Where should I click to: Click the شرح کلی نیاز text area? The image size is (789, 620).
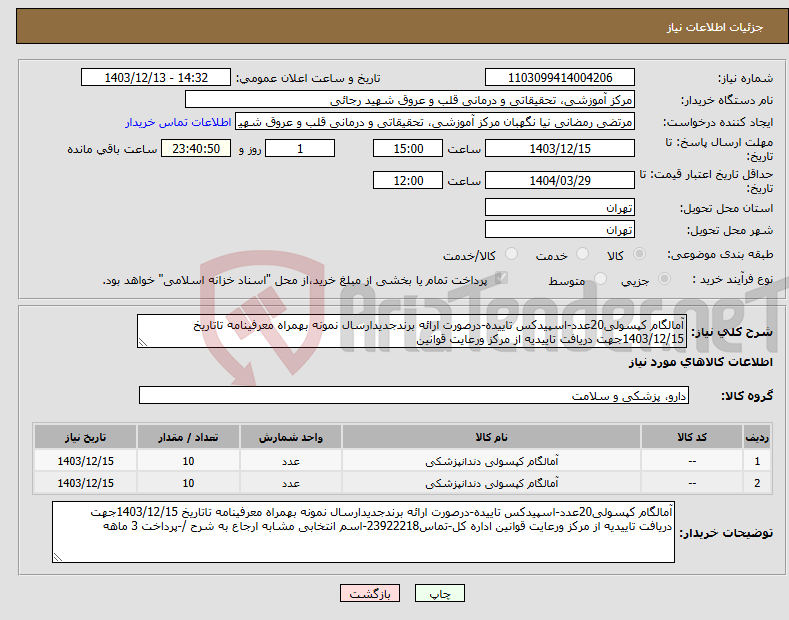pos(412,331)
